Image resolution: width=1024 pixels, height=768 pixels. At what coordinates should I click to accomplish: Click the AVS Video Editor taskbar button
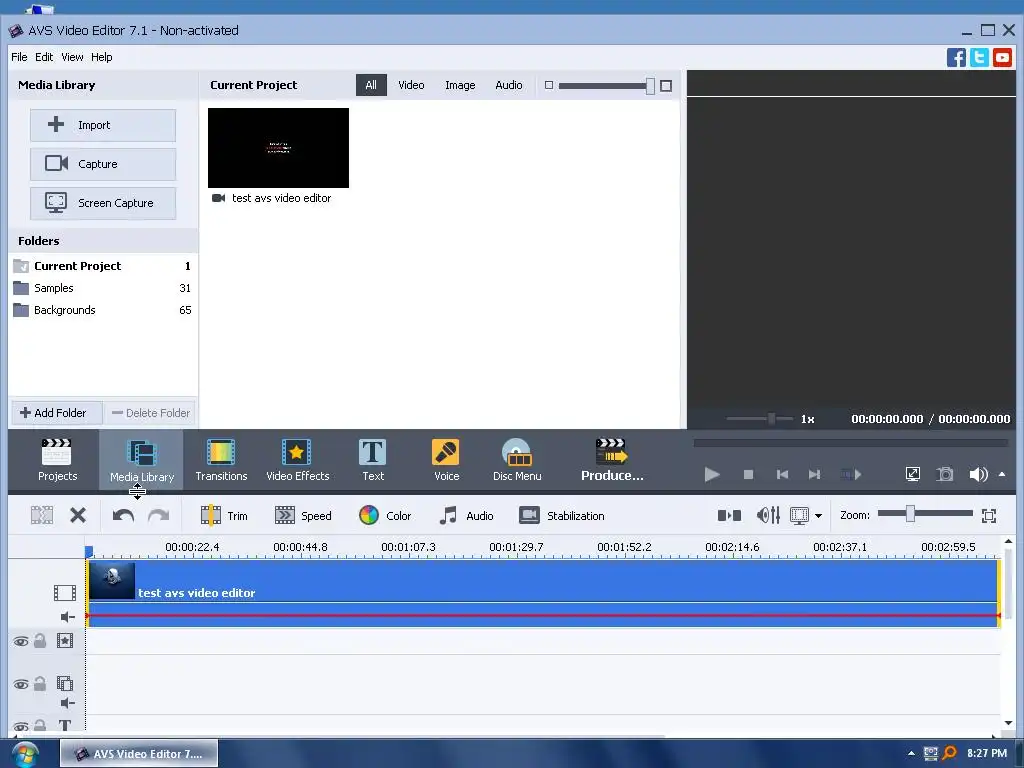[139, 754]
